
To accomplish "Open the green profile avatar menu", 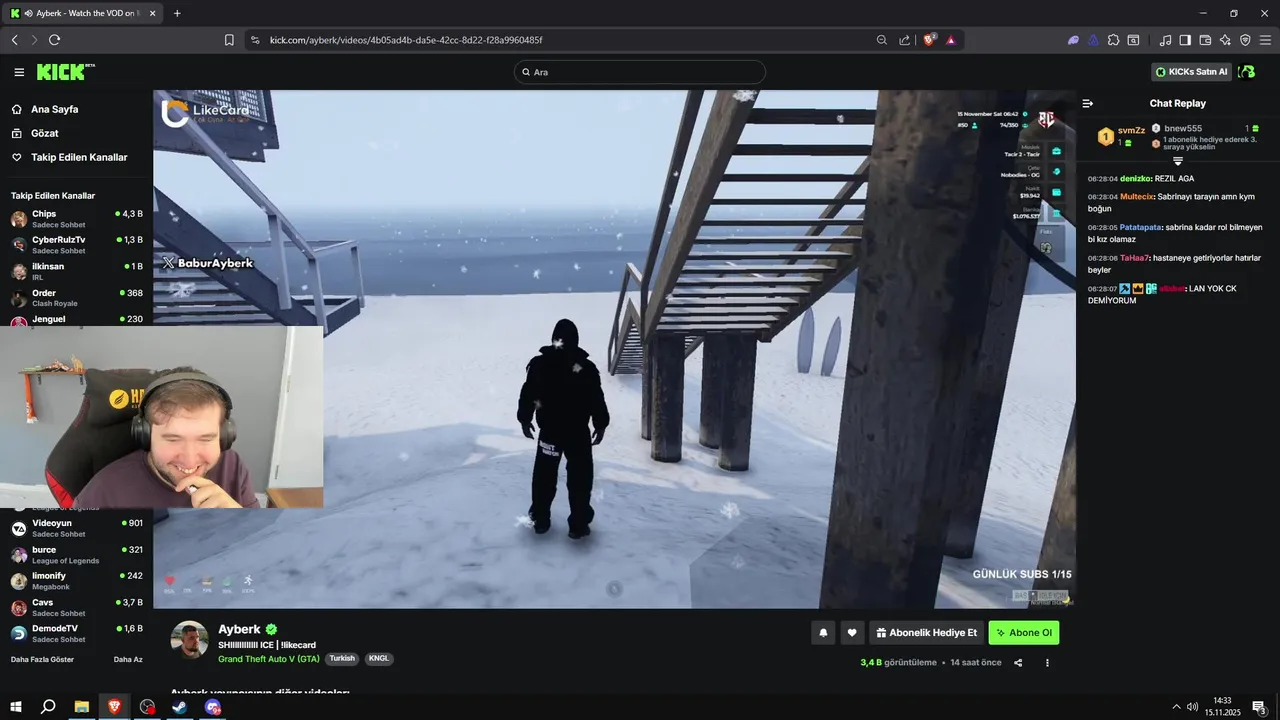I will (x=1247, y=72).
